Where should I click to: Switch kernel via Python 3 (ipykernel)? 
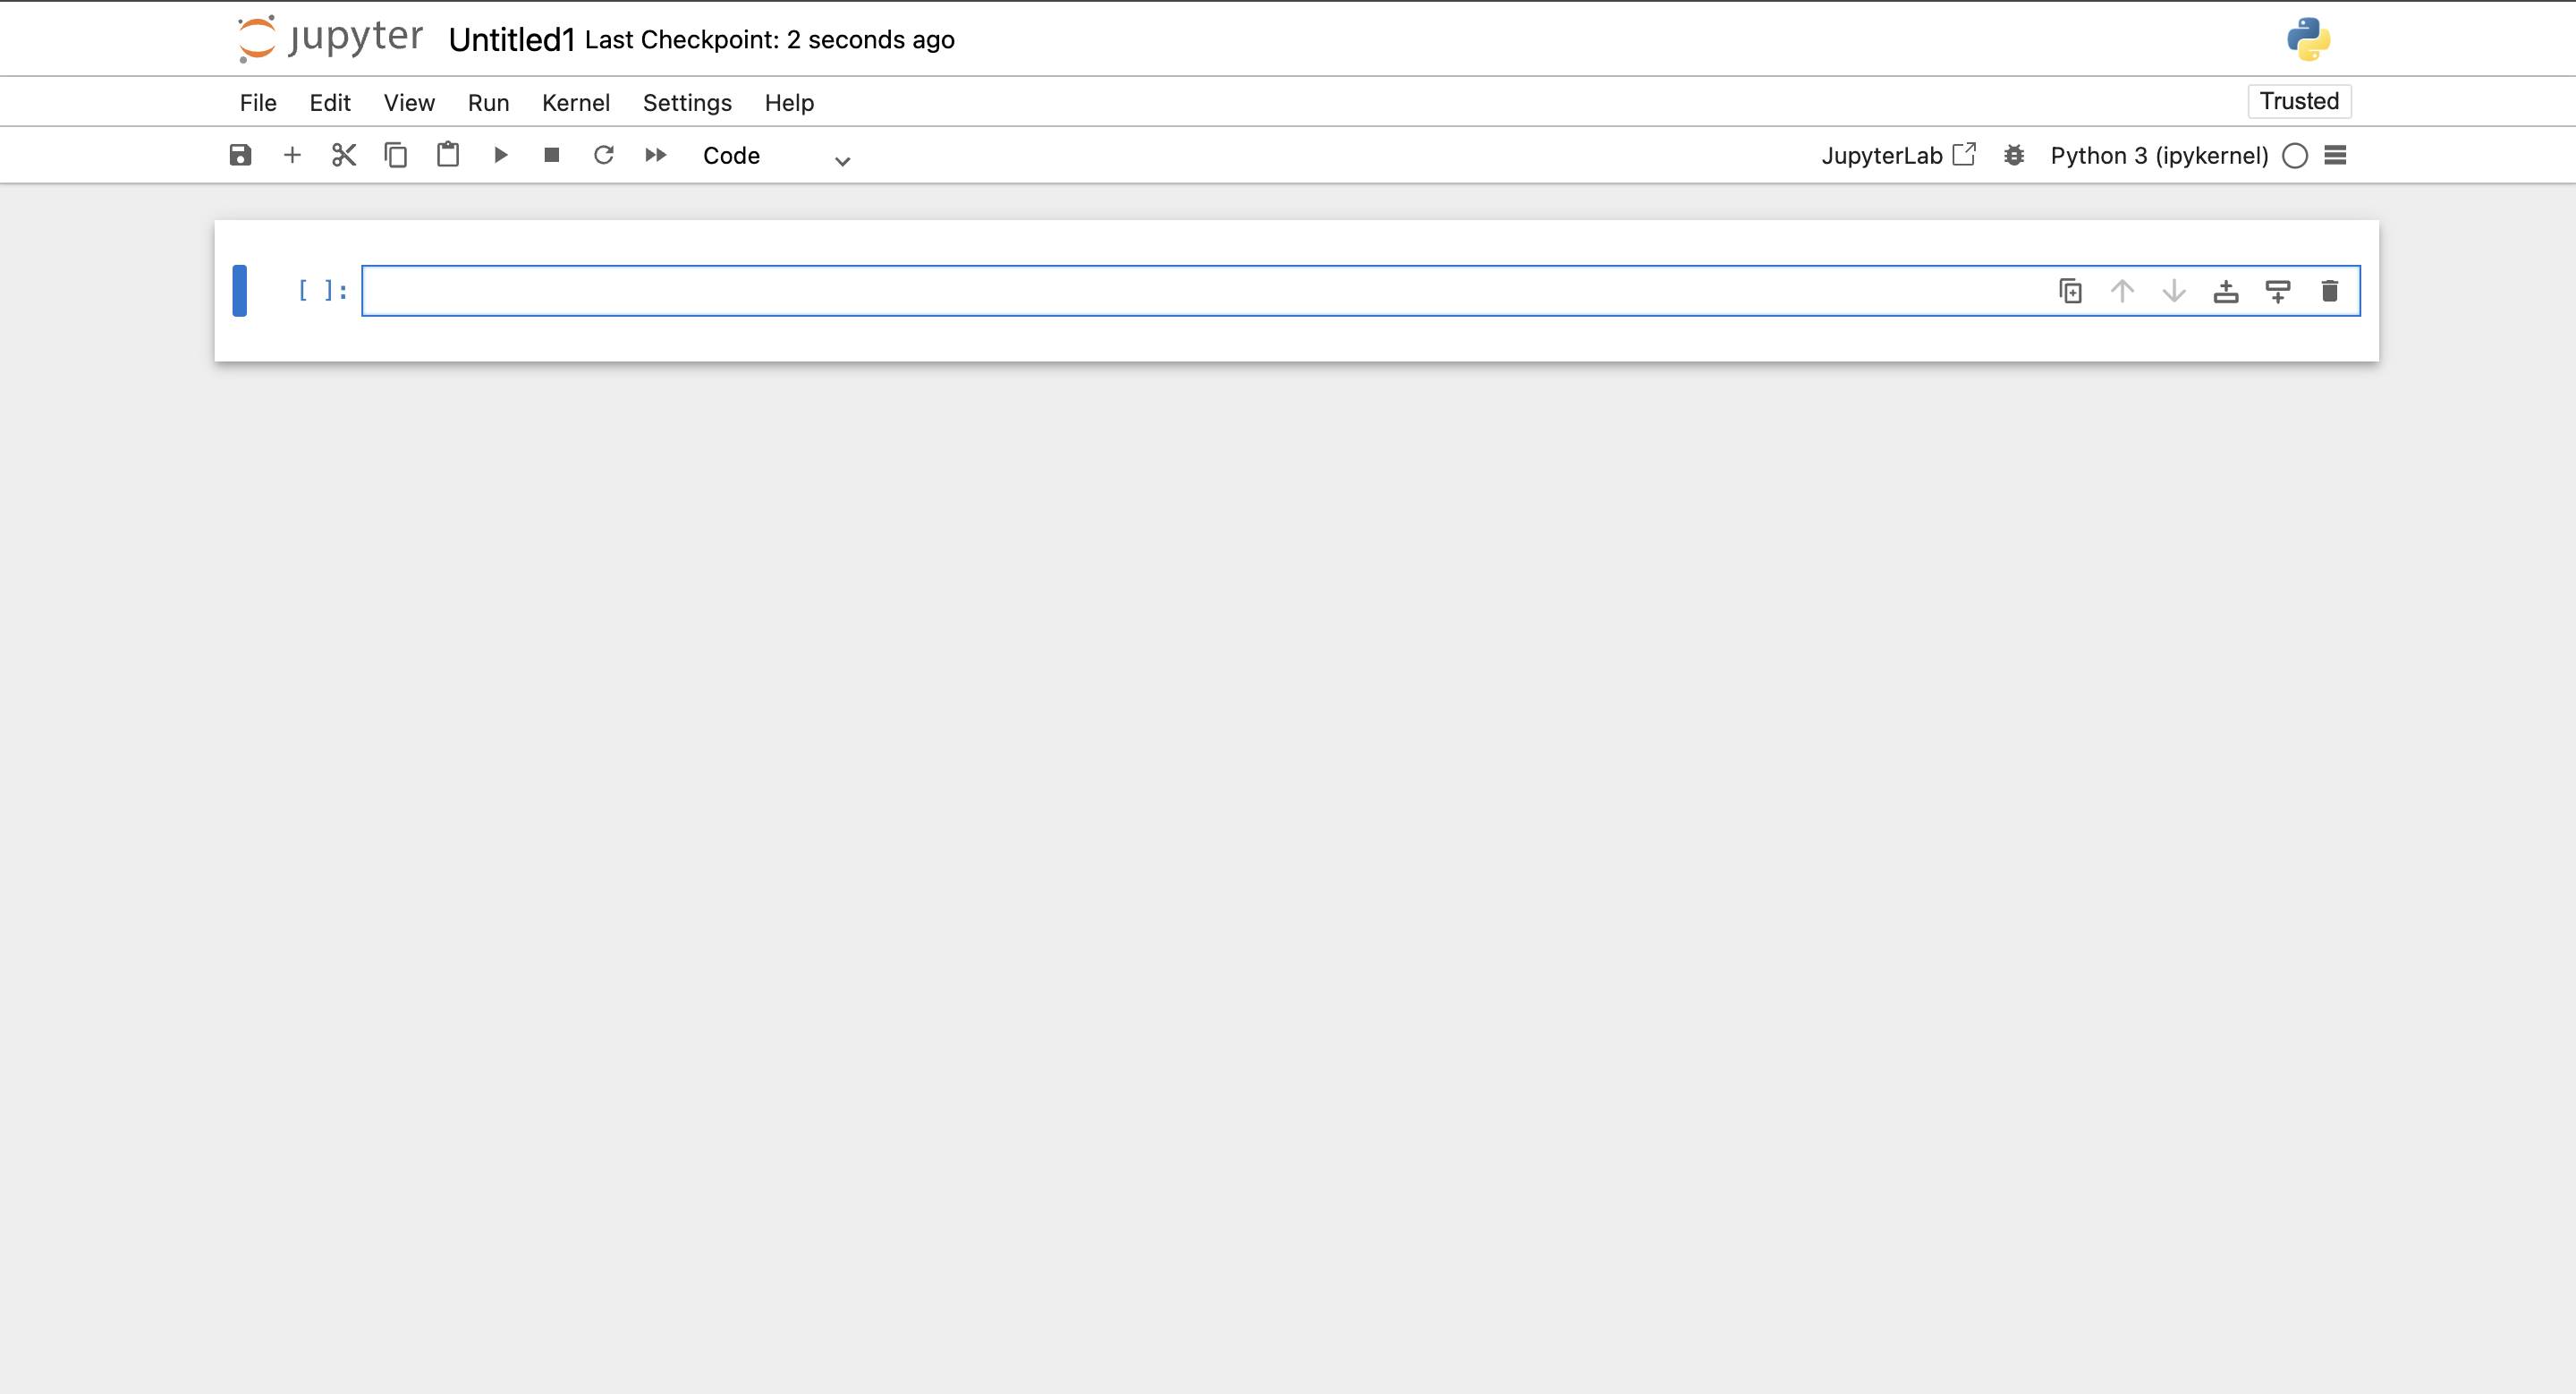pos(2159,155)
